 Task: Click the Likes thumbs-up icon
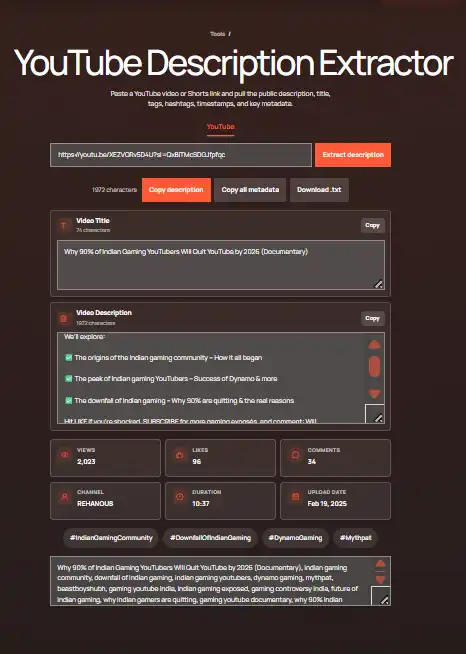point(180,455)
